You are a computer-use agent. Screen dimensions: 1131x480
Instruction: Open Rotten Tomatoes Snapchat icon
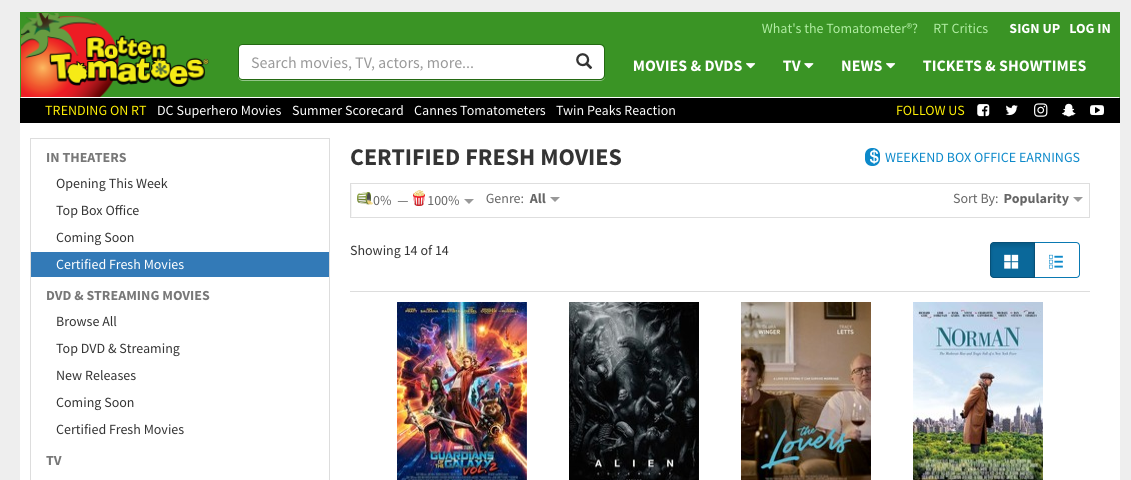click(x=1068, y=110)
